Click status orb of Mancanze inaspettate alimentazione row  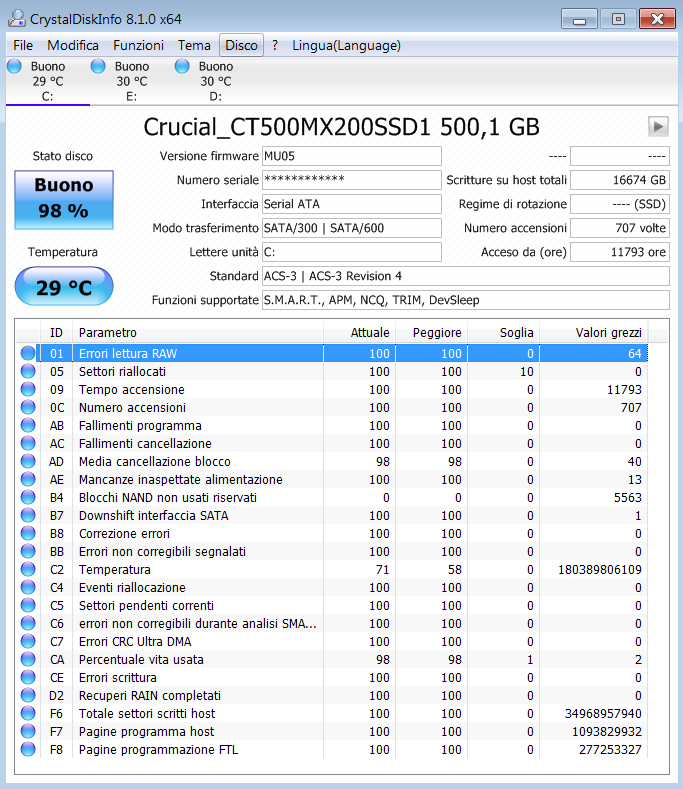[28, 480]
